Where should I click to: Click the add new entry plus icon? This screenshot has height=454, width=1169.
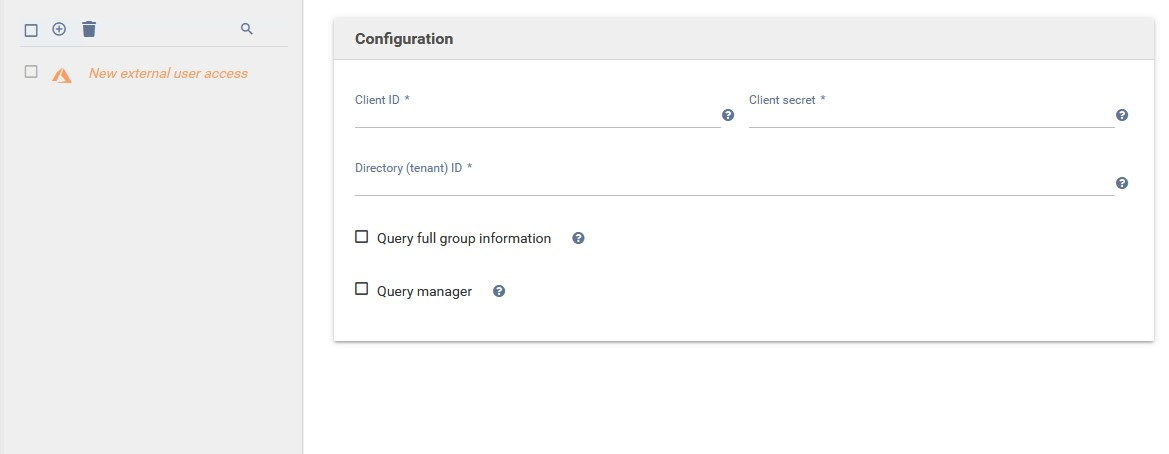pyautogui.click(x=59, y=30)
